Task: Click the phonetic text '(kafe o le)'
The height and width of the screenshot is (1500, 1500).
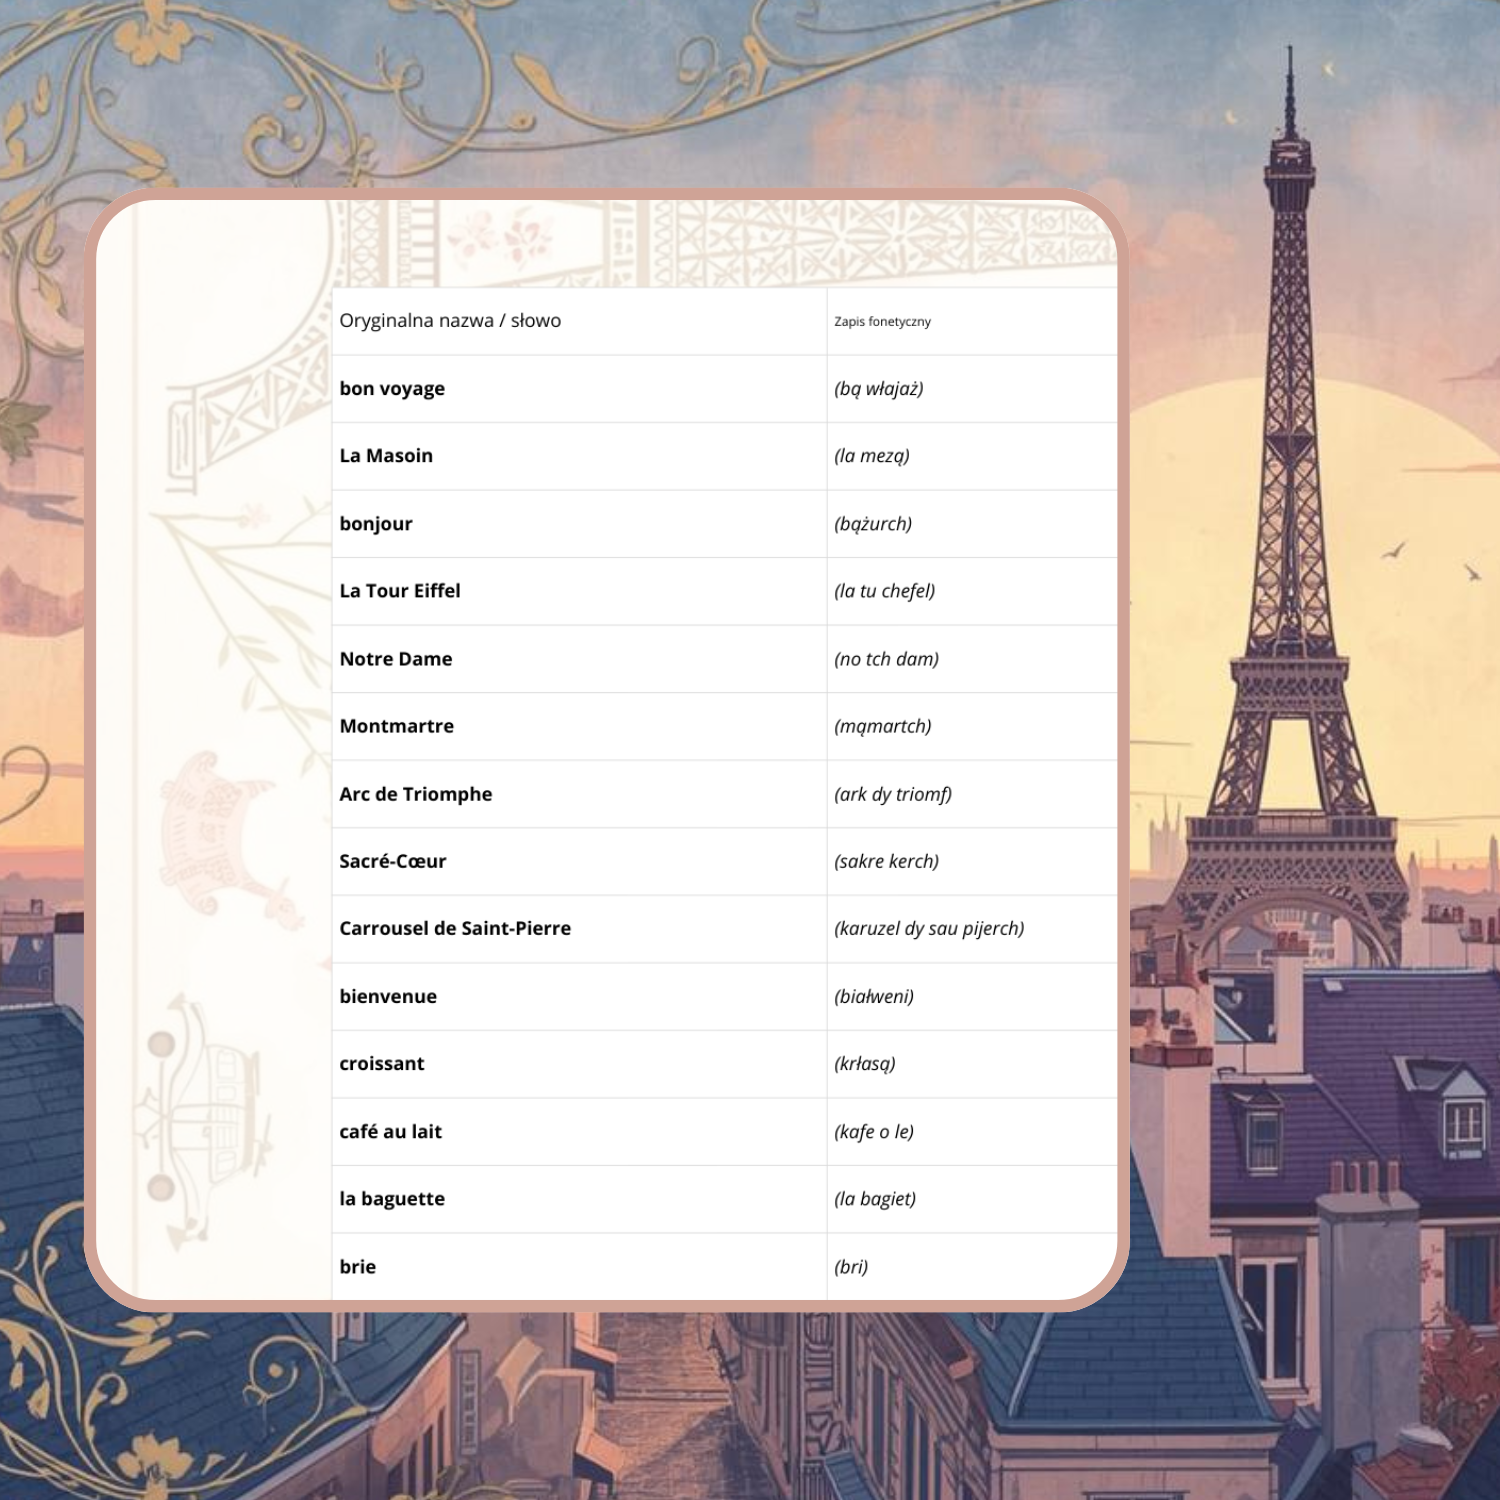Action: 874,1131
